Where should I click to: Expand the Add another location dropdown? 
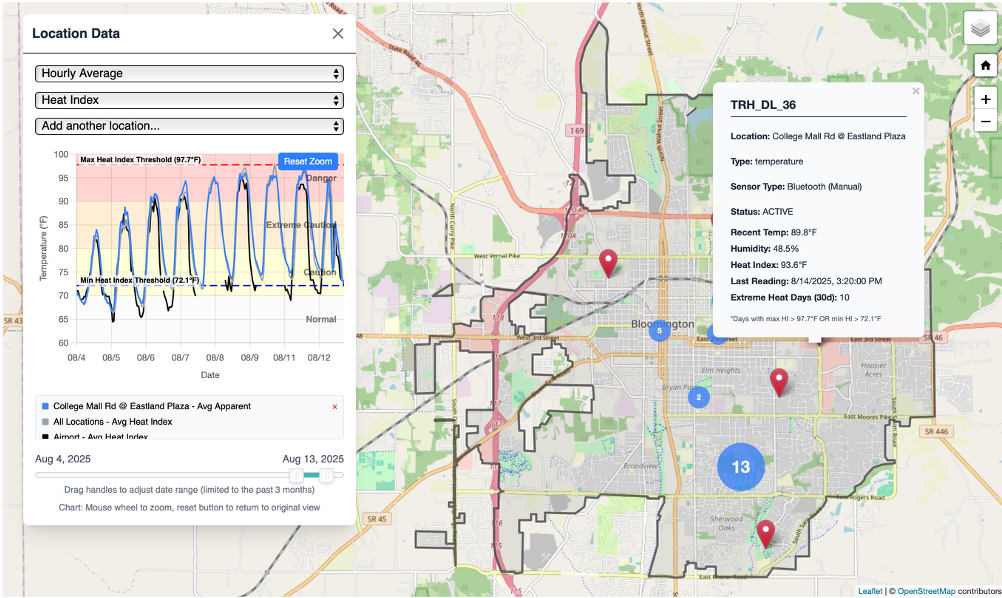[x=189, y=125]
